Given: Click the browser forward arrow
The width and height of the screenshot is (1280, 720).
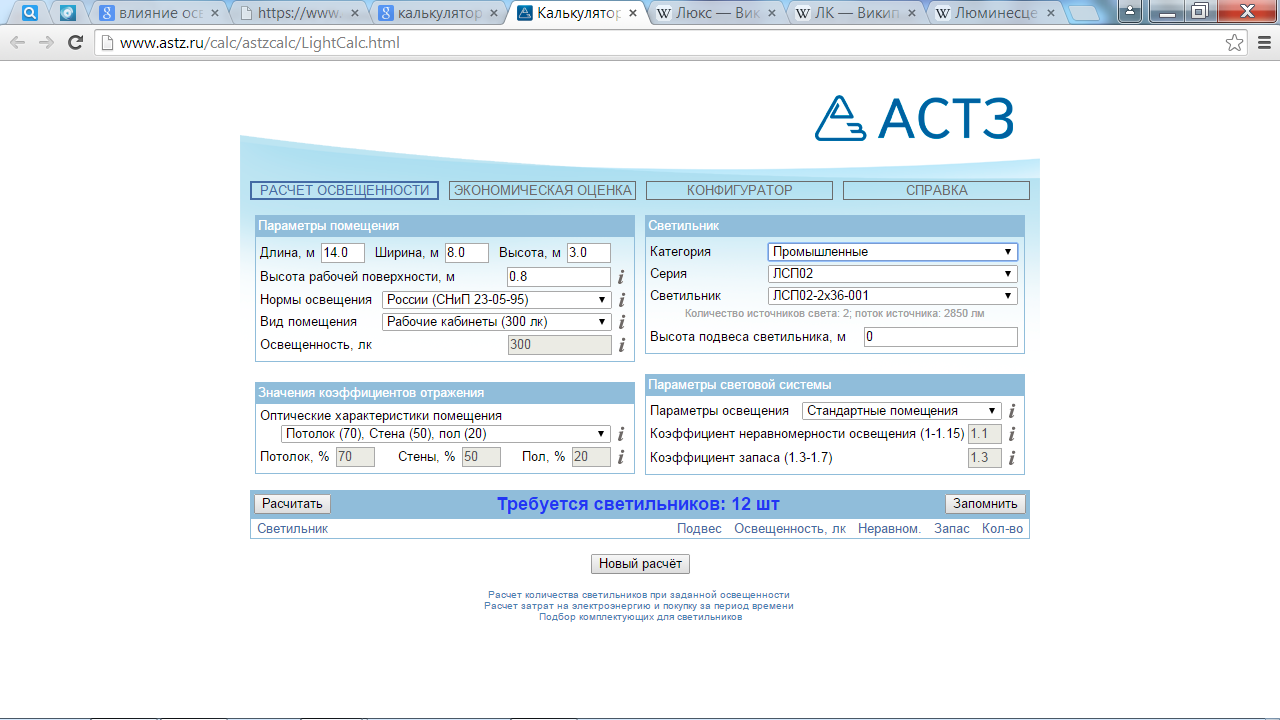Looking at the screenshot, I should (46, 43).
